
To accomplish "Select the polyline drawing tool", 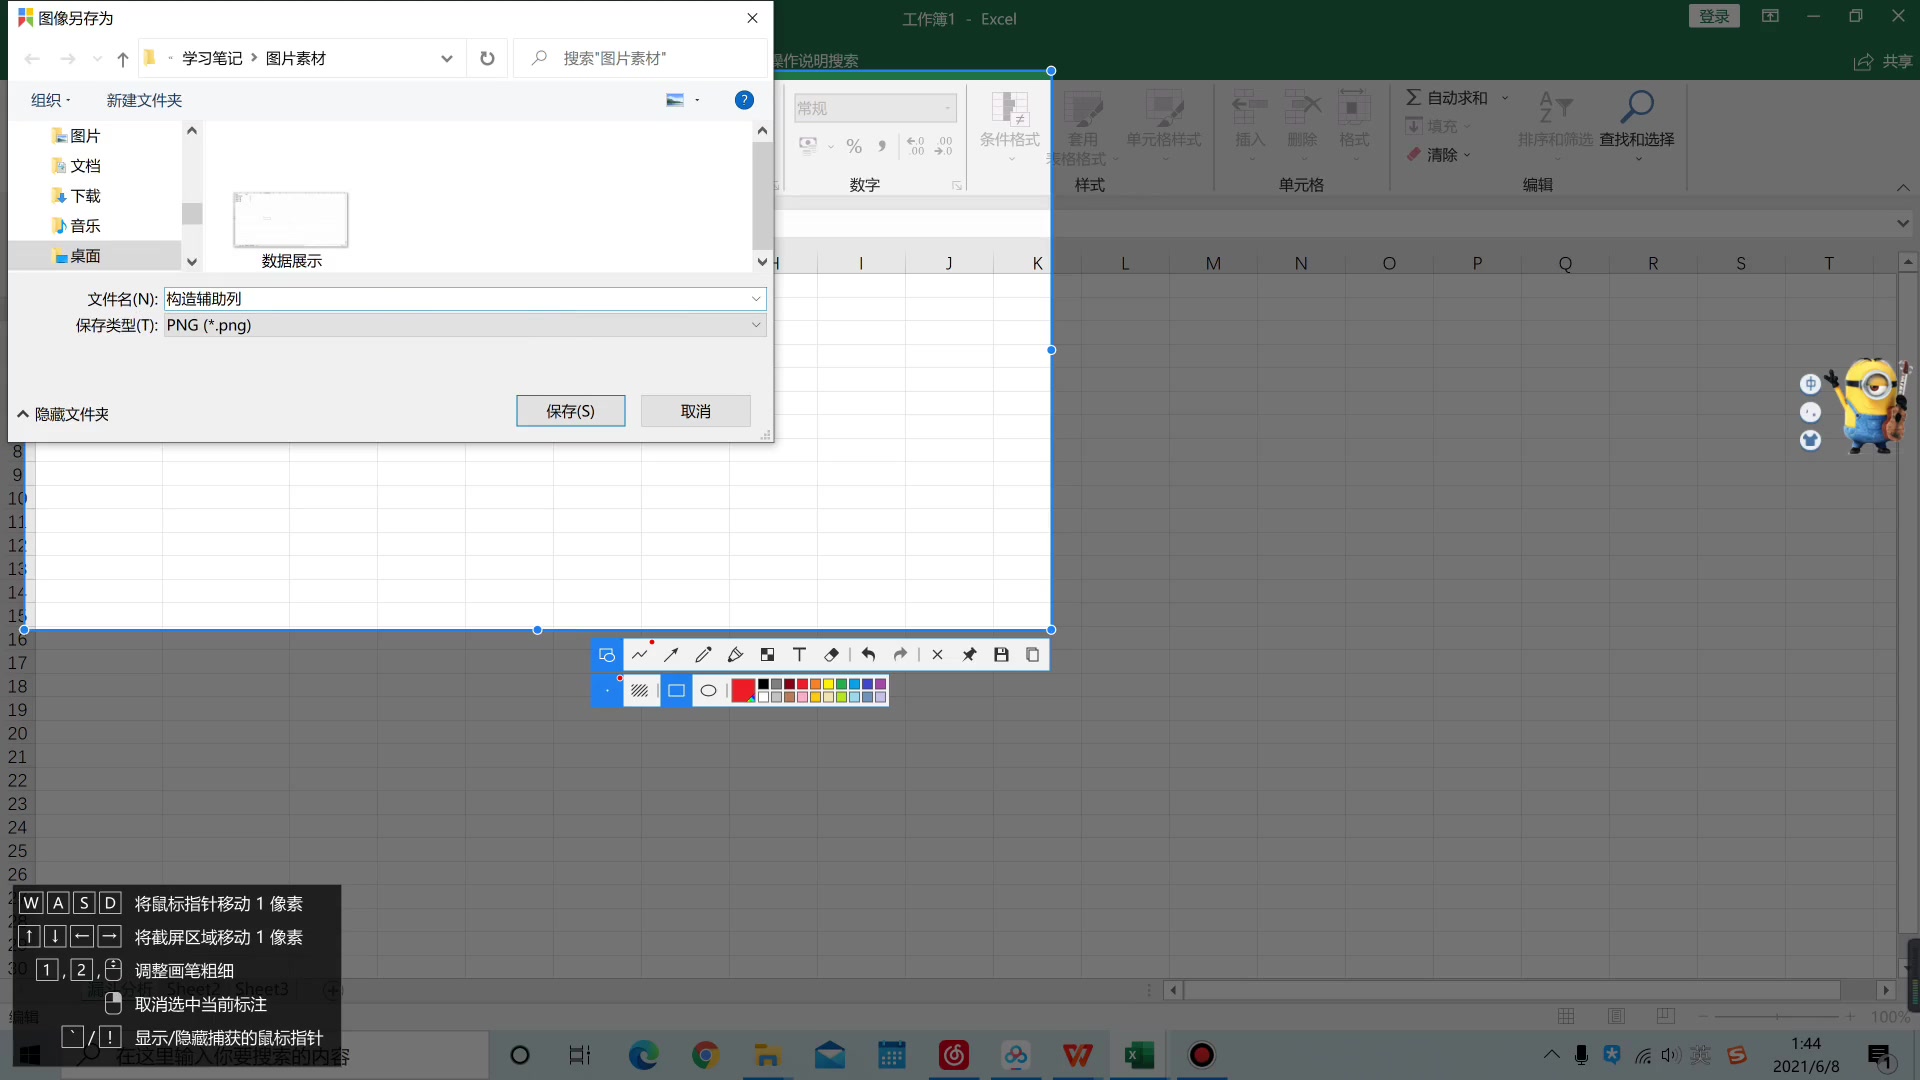I will click(x=640, y=655).
